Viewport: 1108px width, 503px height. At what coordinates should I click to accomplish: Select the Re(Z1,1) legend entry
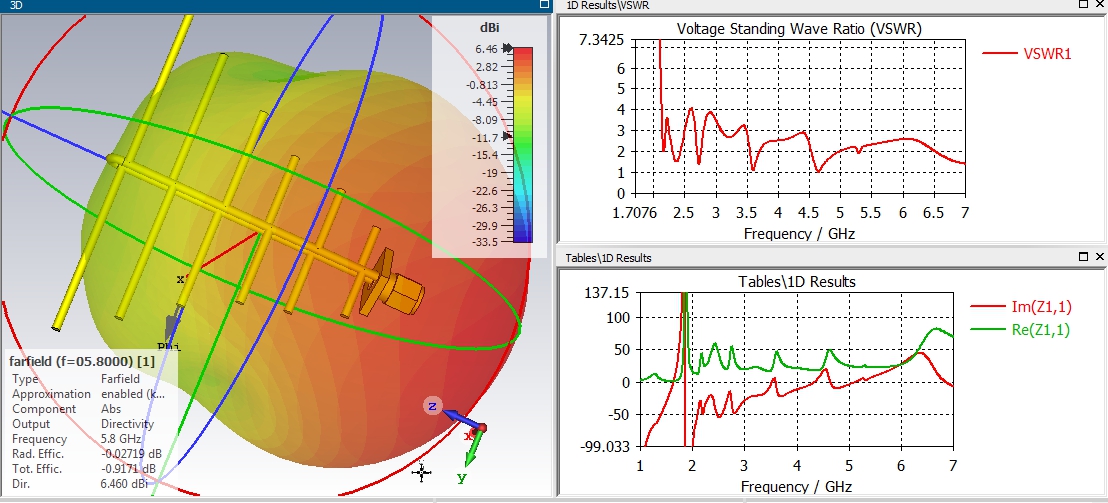point(1022,329)
